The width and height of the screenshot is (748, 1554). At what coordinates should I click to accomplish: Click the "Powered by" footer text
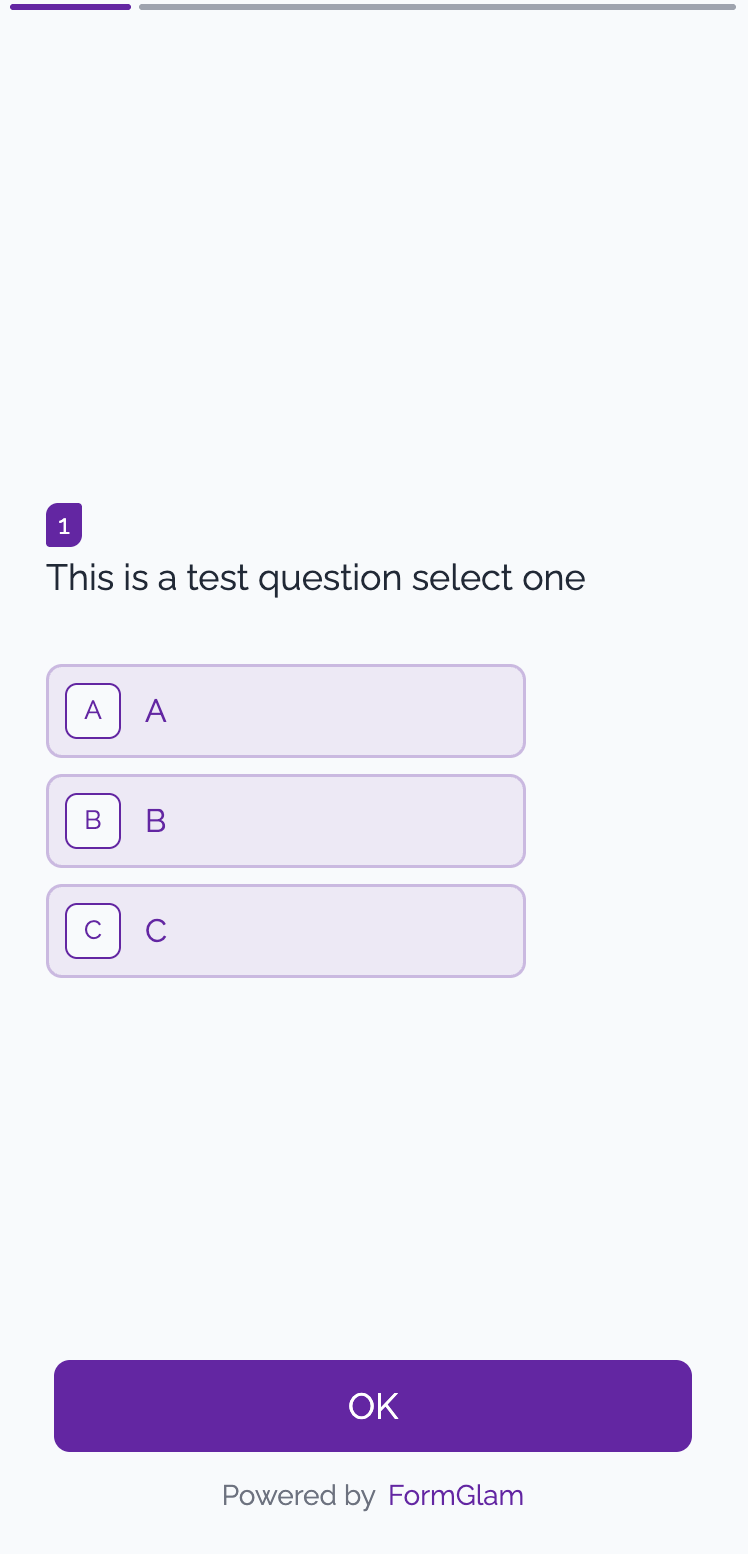[x=298, y=1495]
